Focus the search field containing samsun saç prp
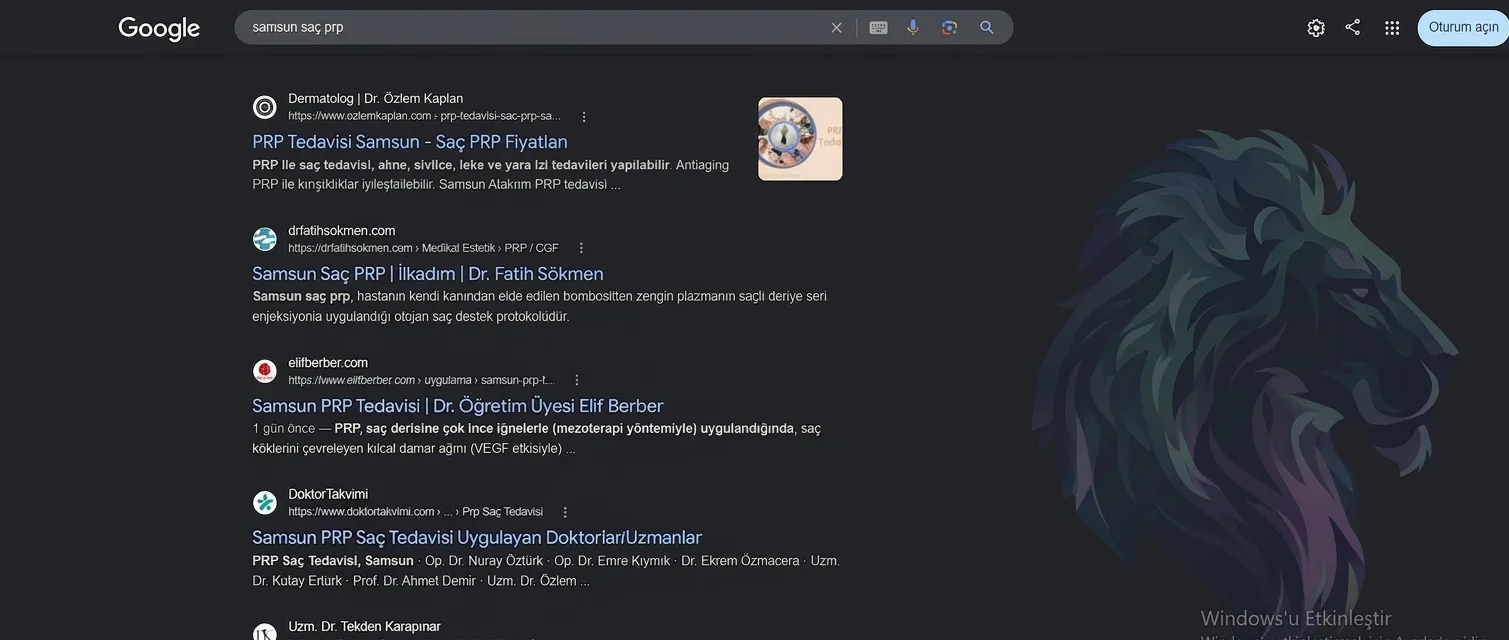The height and width of the screenshot is (640, 1509). coord(530,27)
